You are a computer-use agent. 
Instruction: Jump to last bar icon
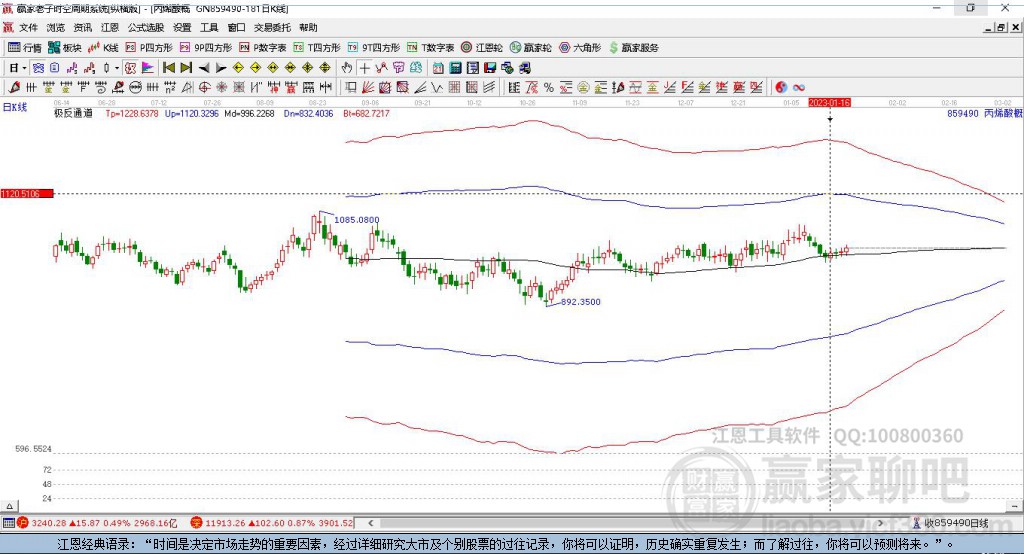click(186, 68)
